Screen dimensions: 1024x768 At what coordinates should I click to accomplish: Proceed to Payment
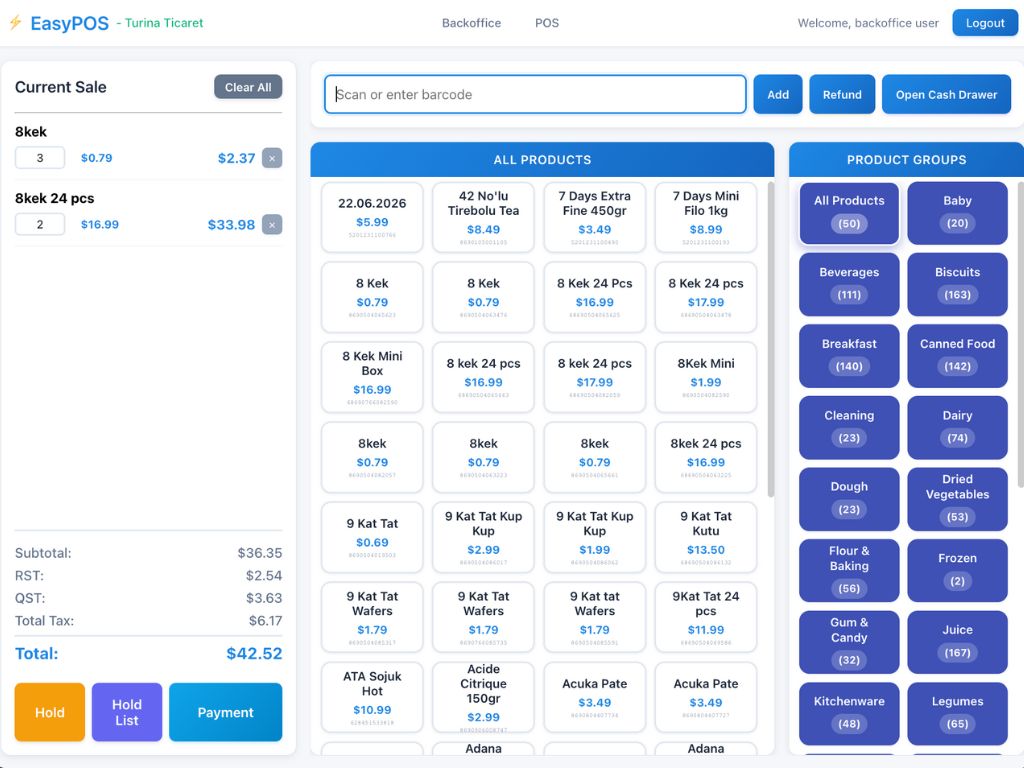pos(225,712)
